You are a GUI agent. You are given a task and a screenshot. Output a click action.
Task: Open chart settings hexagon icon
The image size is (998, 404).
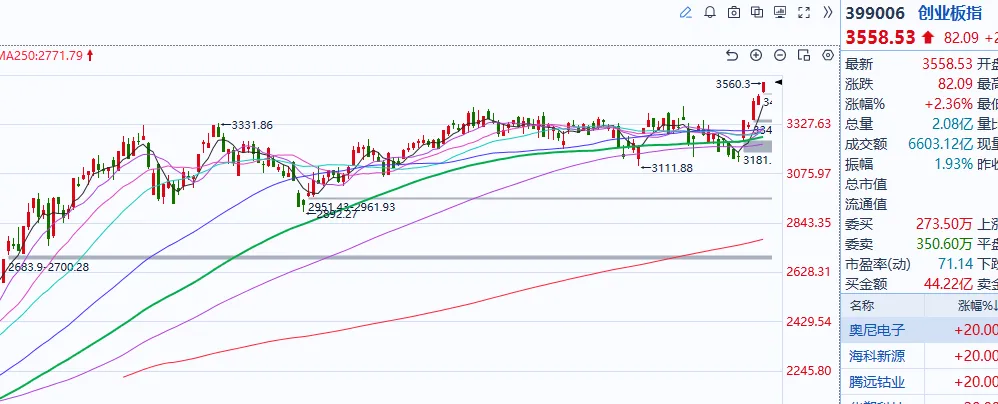(x=828, y=55)
